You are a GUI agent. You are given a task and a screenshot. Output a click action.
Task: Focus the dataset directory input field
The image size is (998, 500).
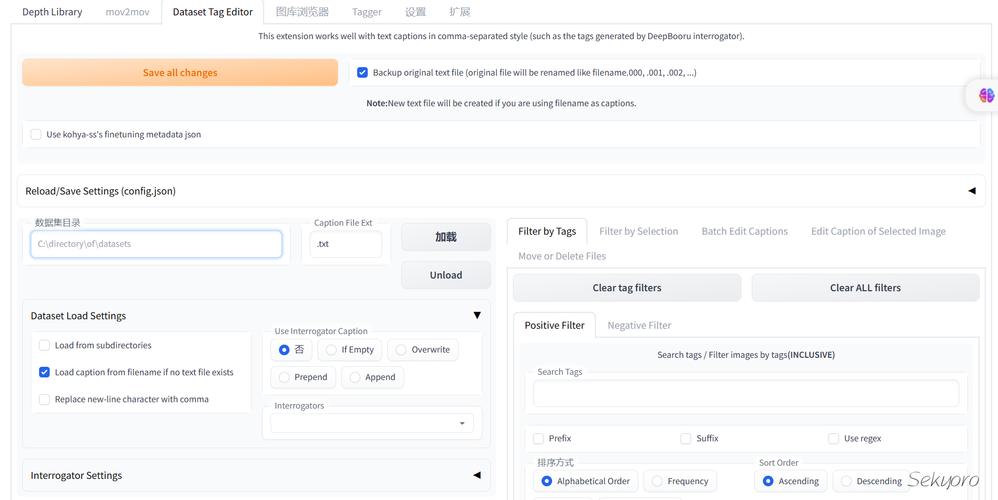click(x=156, y=244)
